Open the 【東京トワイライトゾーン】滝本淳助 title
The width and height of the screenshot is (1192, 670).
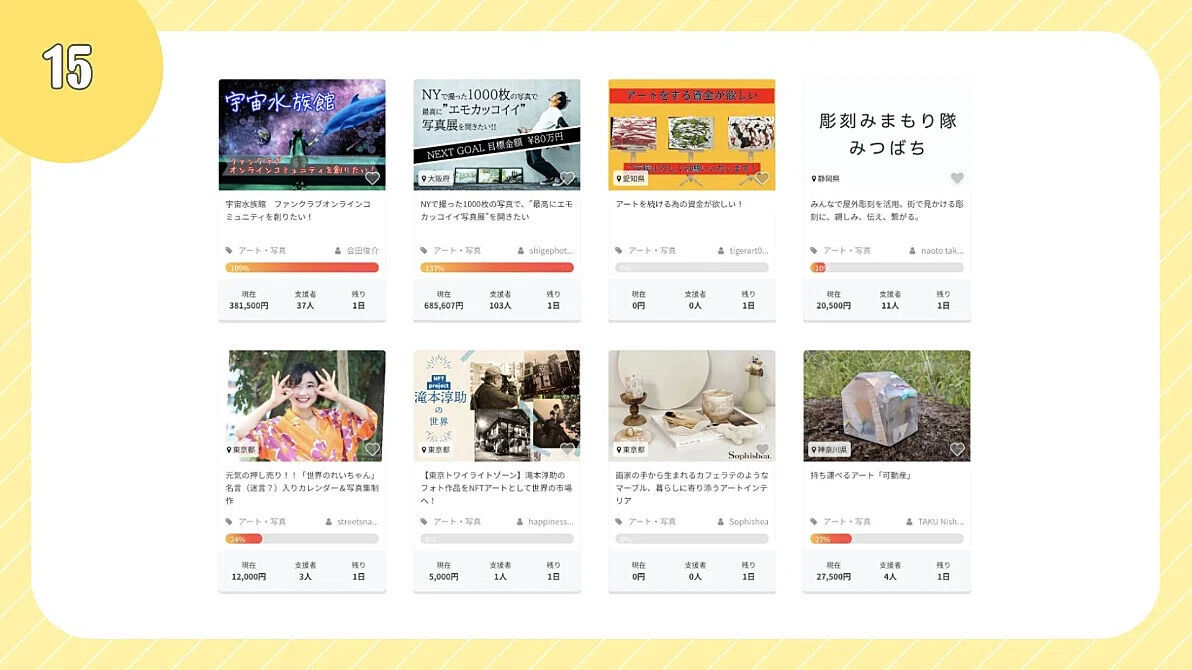pyautogui.click(x=496, y=488)
